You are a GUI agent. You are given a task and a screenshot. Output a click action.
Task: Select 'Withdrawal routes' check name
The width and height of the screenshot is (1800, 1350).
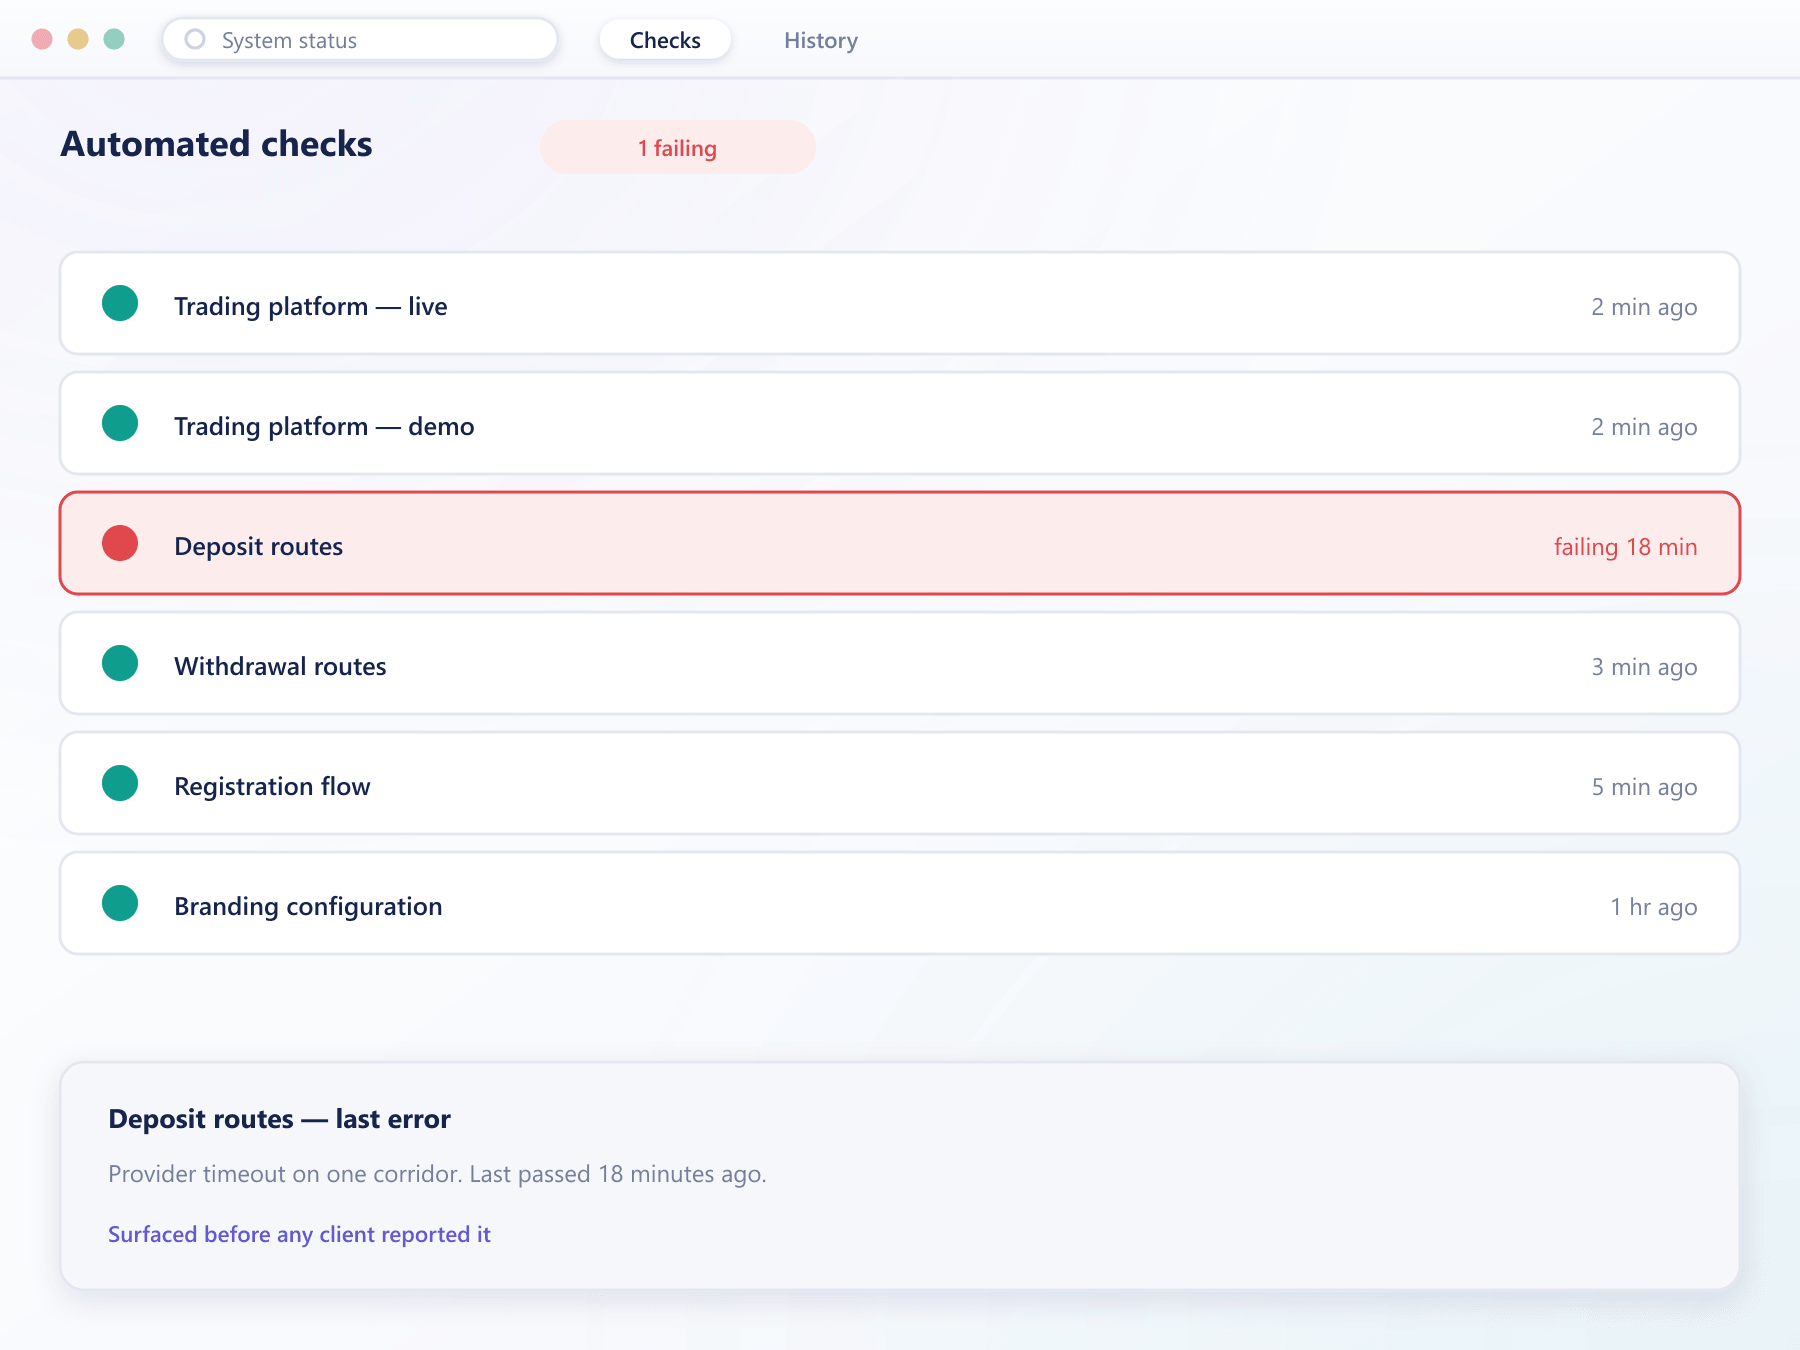280,666
